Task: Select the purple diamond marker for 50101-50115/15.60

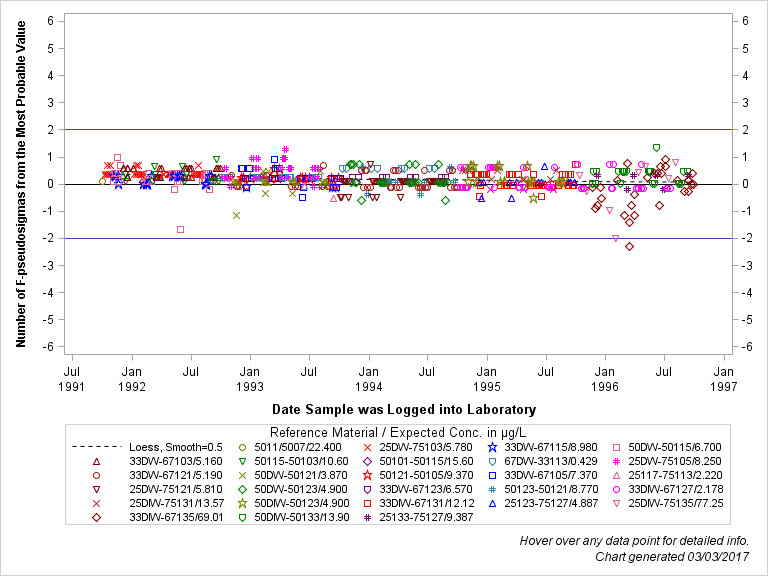Action: 367,461
